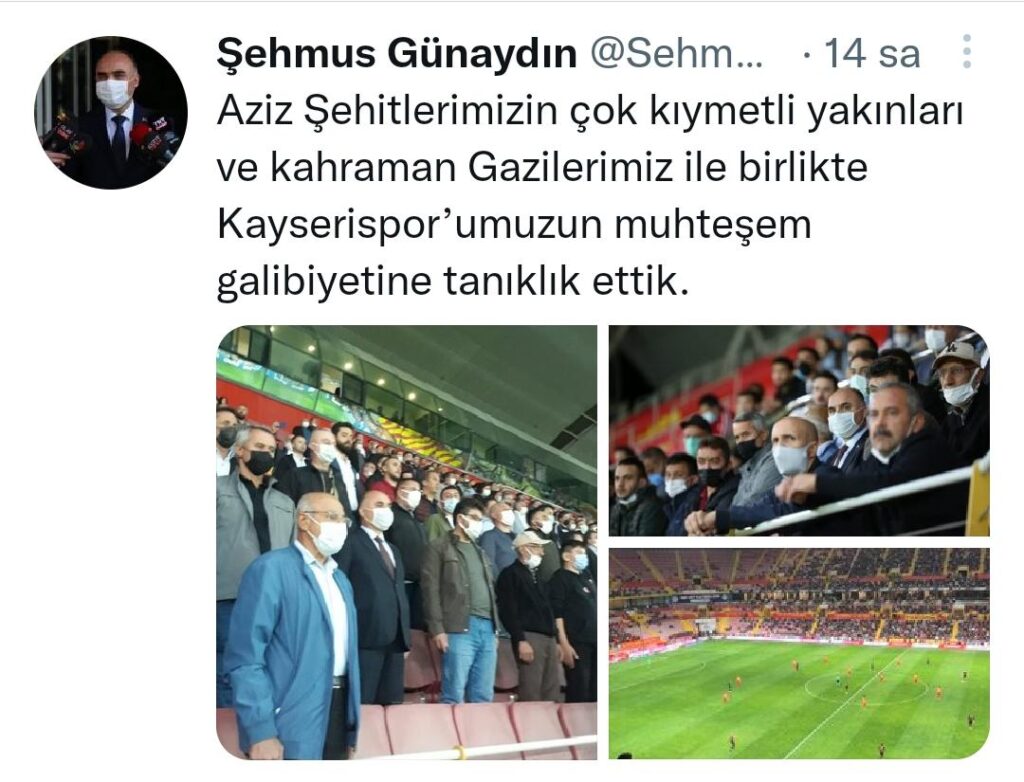This screenshot has height=782, width=1024.
Task: Open the bottom-right football pitch photo
Action: 799,653
